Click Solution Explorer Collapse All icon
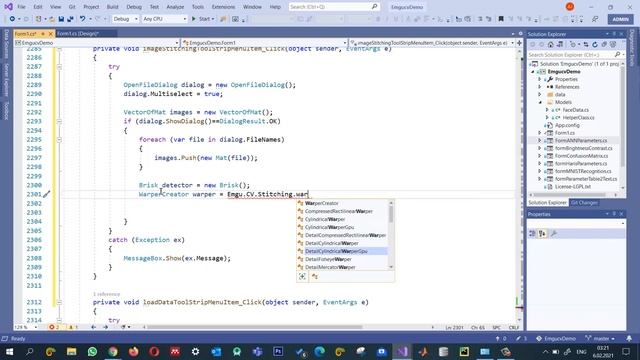Viewport: 640px width, 360px height. click(x=604, y=44)
